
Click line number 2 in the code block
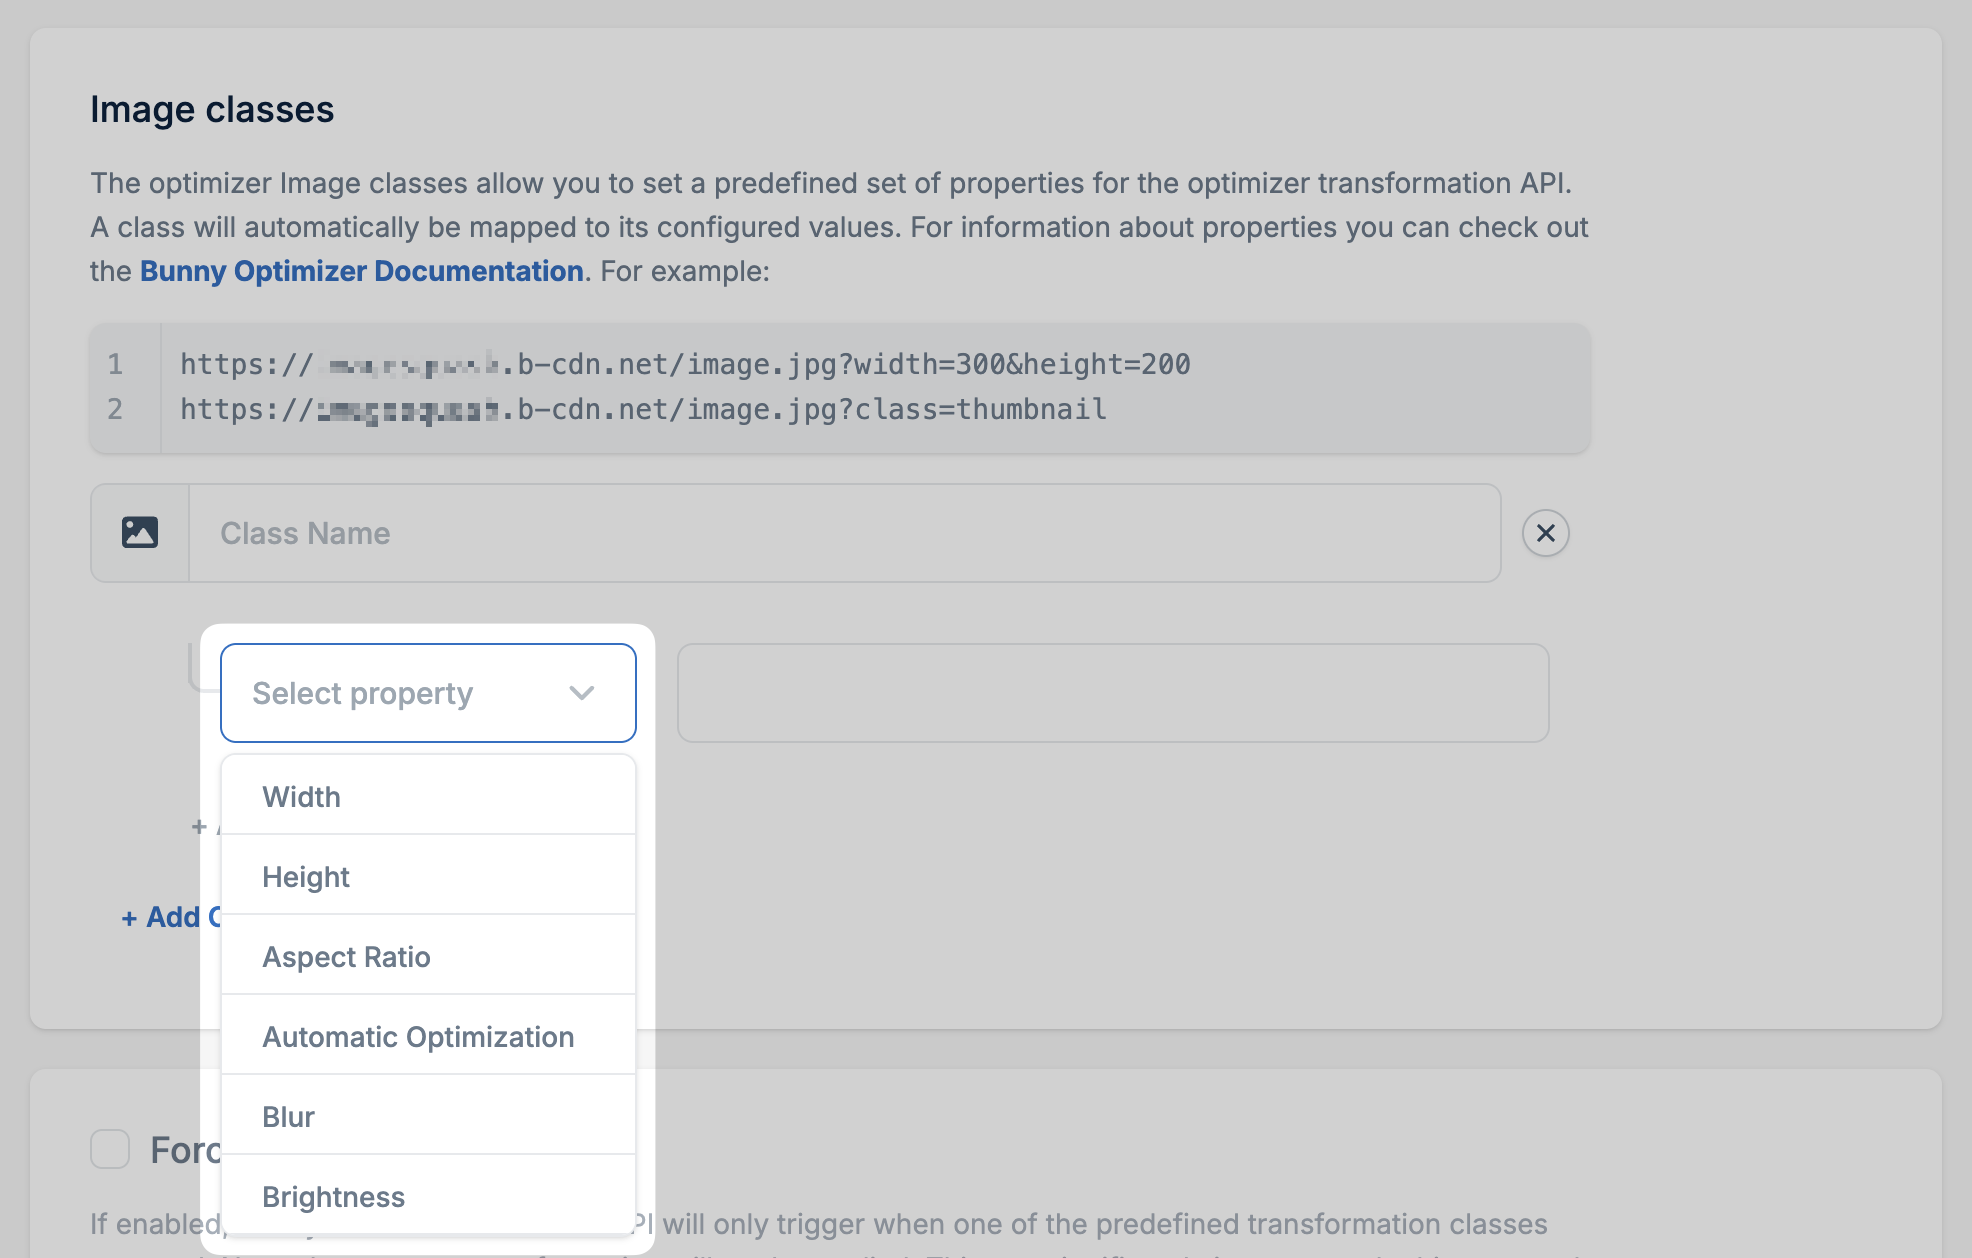click(116, 409)
